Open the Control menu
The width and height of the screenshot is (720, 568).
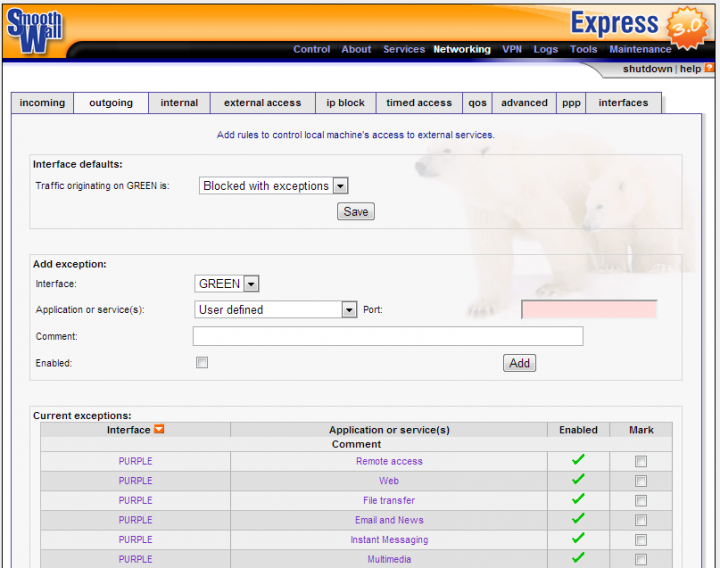coord(312,49)
